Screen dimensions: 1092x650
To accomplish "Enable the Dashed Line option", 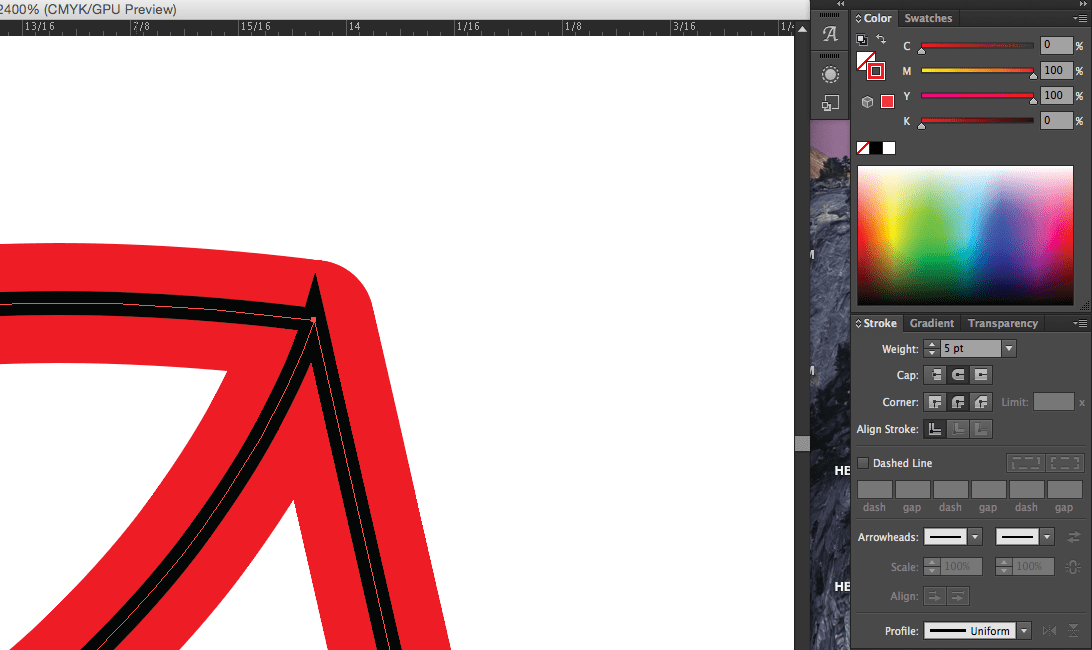I will (x=863, y=463).
